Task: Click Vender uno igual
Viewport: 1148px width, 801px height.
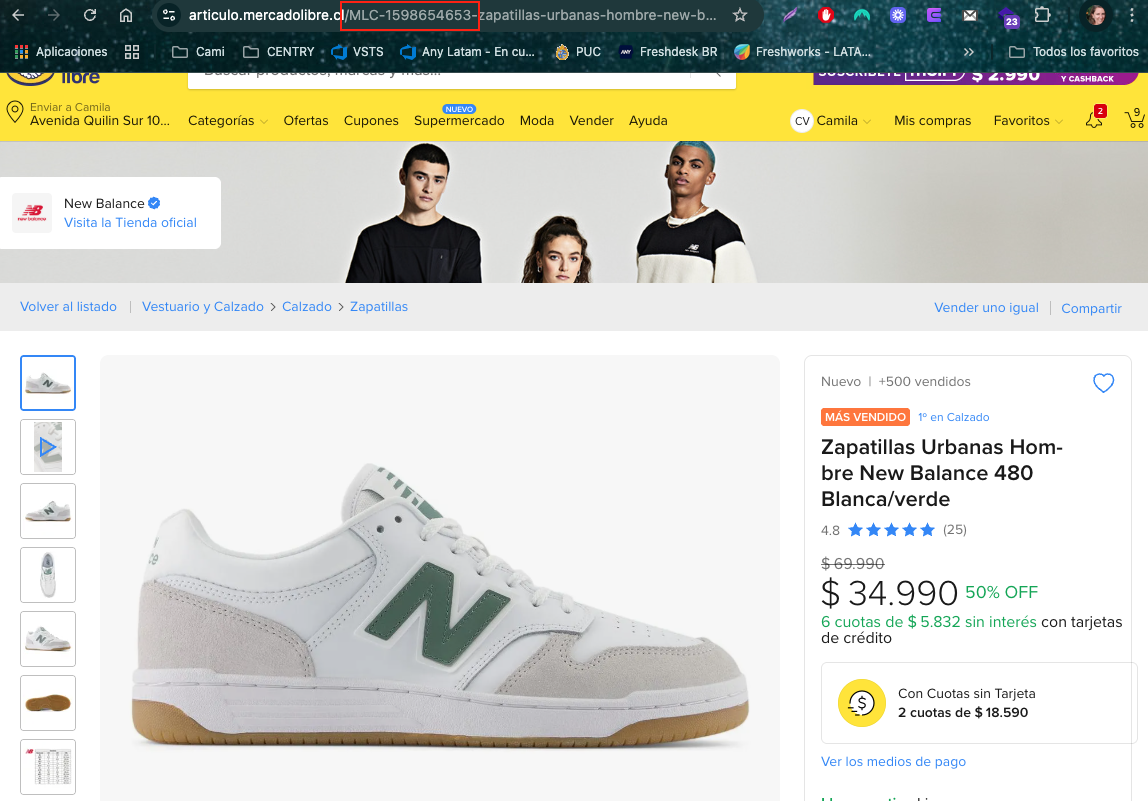Action: 986,308
